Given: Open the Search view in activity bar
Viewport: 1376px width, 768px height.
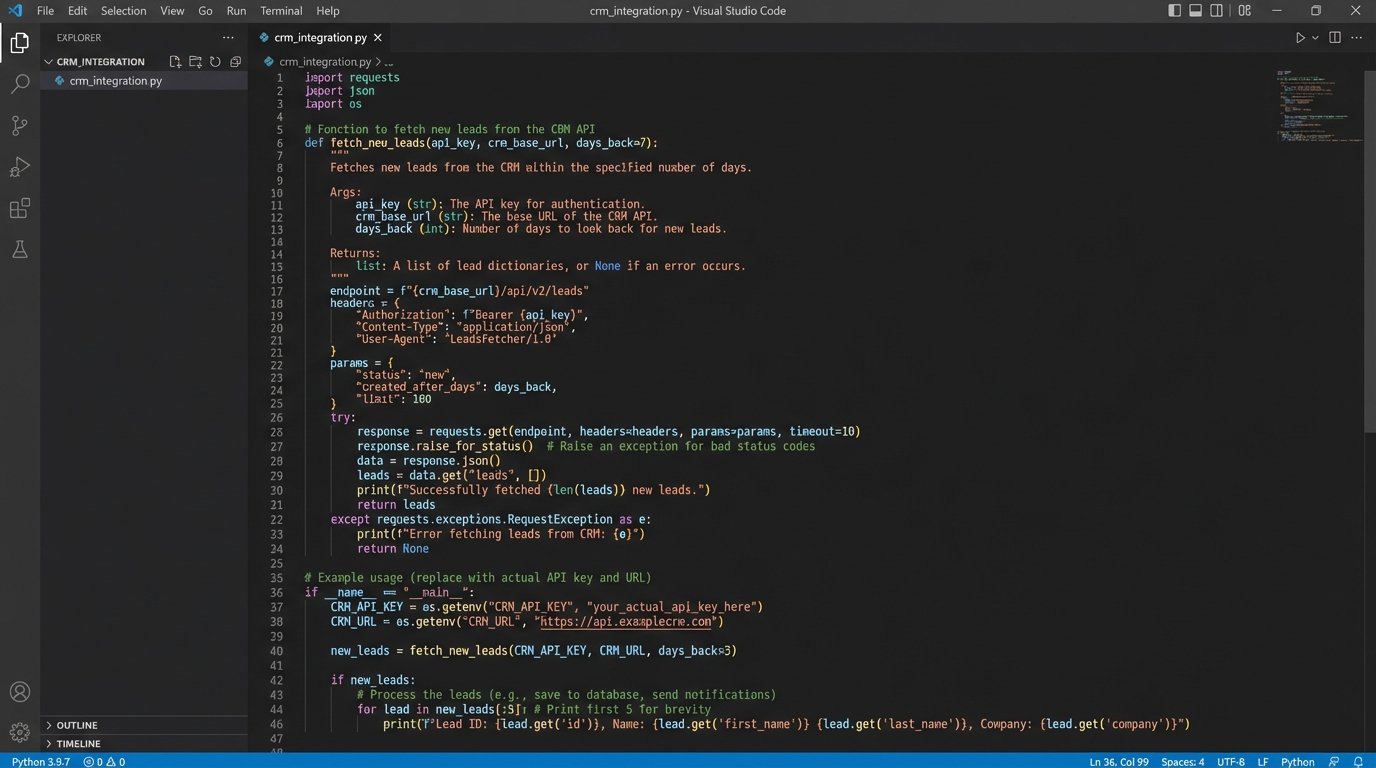Looking at the screenshot, I should click(x=19, y=84).
